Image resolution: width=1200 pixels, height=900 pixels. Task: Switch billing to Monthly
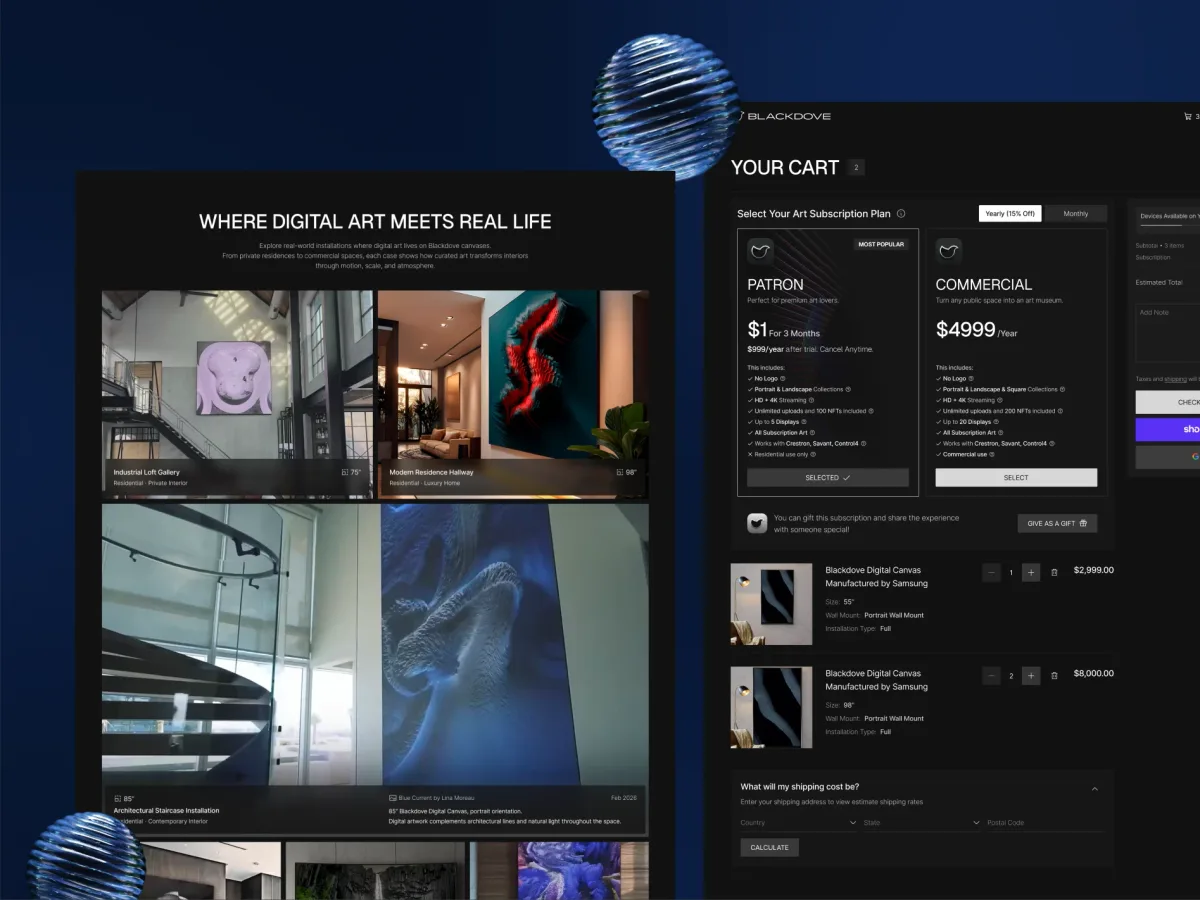coord(1076,214)
